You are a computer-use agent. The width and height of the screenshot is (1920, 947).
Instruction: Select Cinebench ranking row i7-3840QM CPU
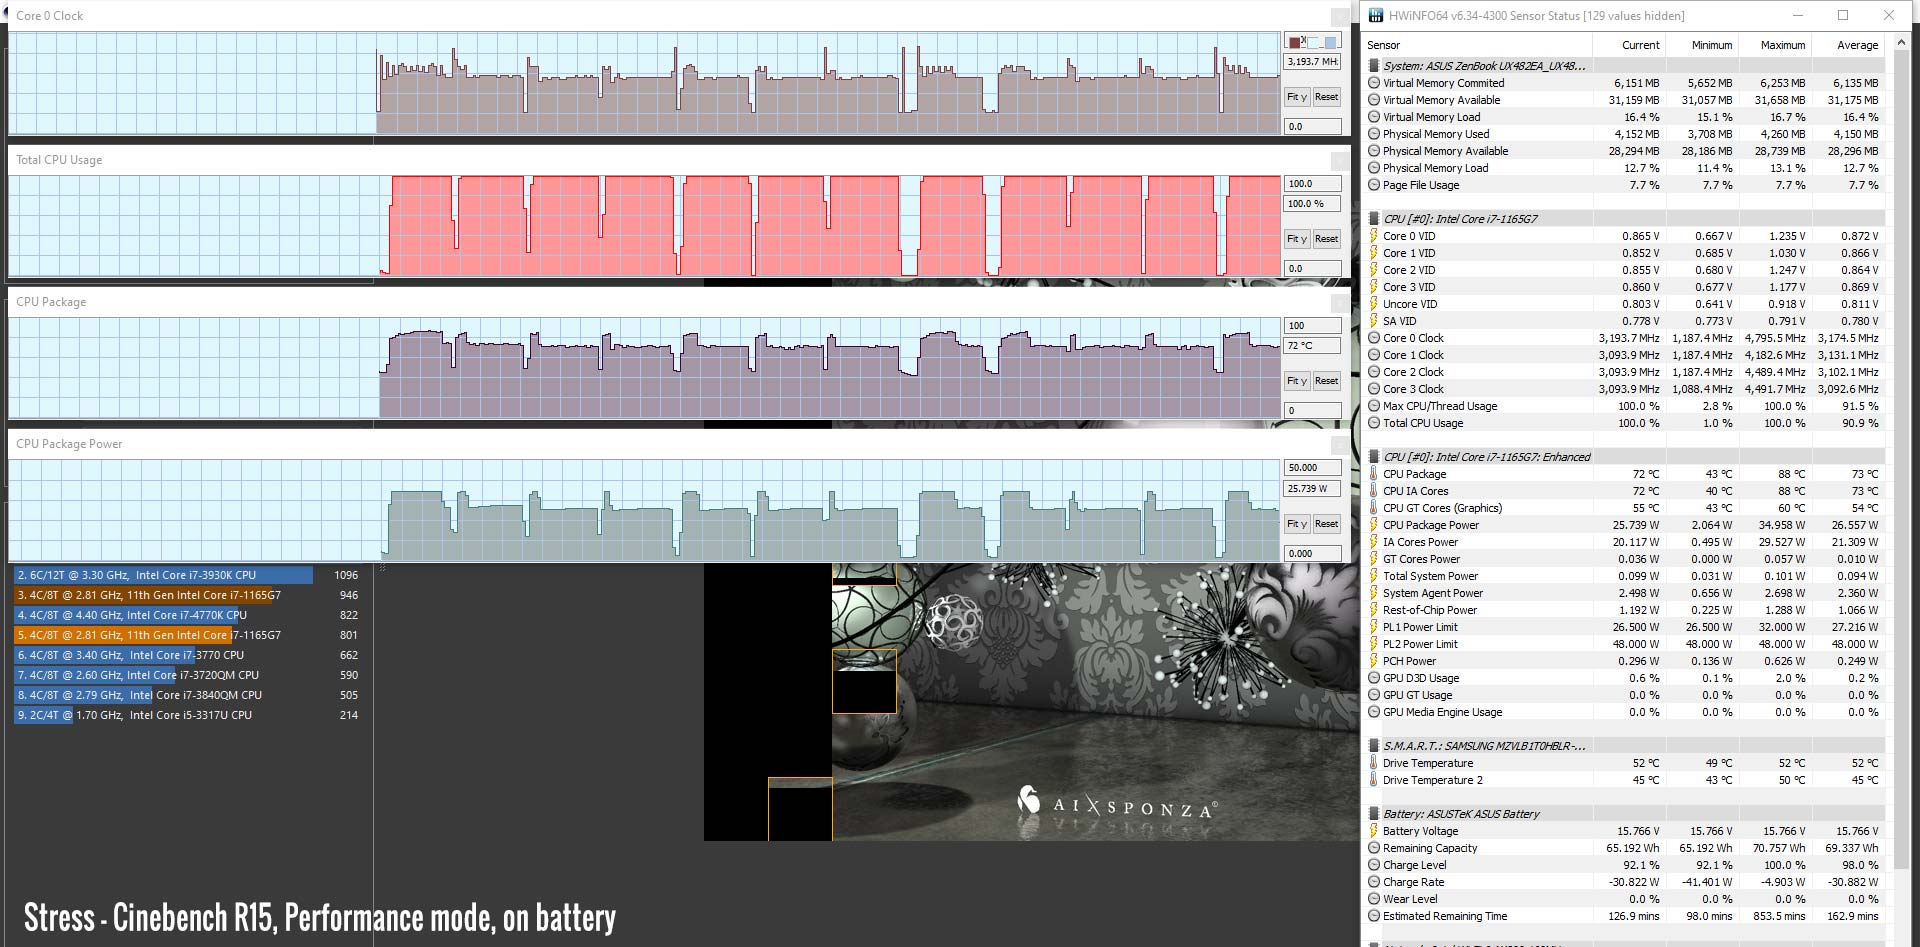(187, 695)
